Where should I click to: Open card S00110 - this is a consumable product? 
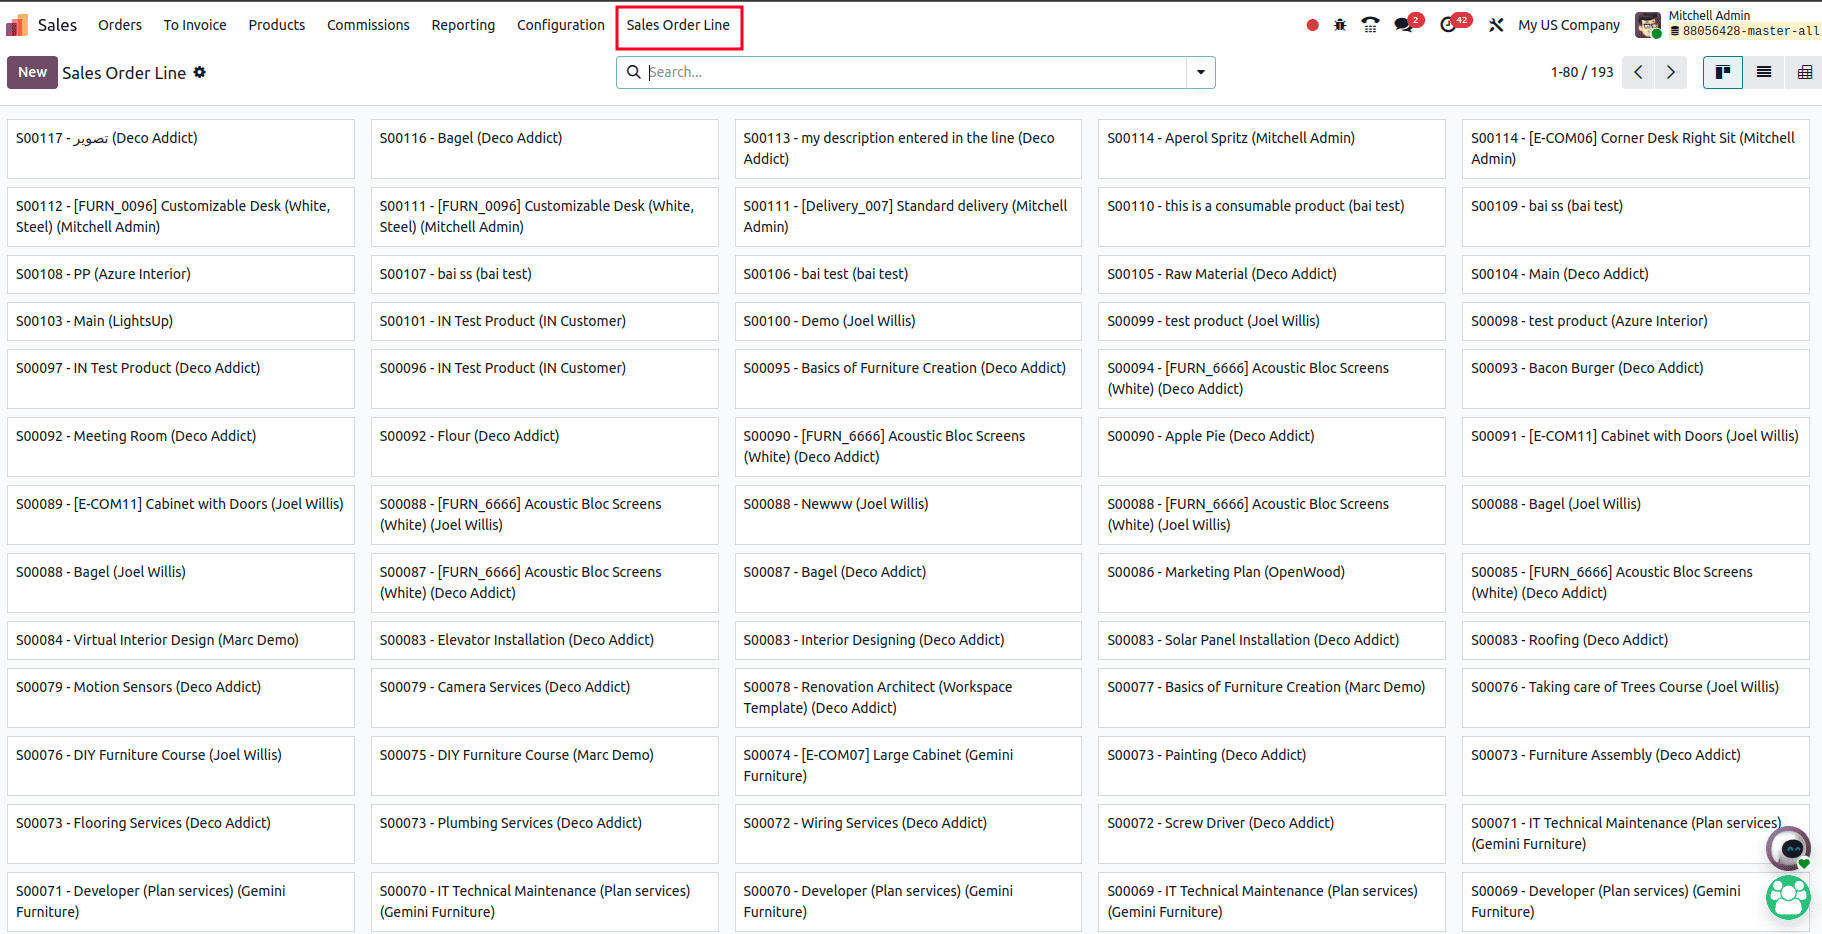tap(1271, 217)
